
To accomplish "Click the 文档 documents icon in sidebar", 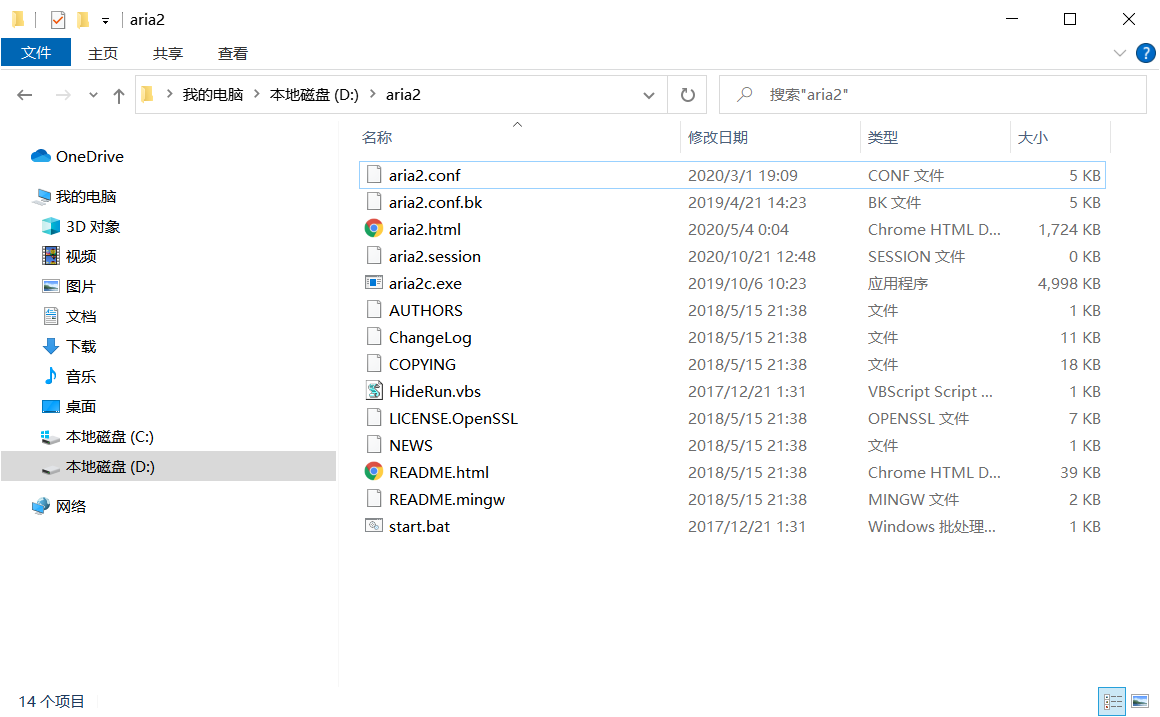I will tap(50, 316).
